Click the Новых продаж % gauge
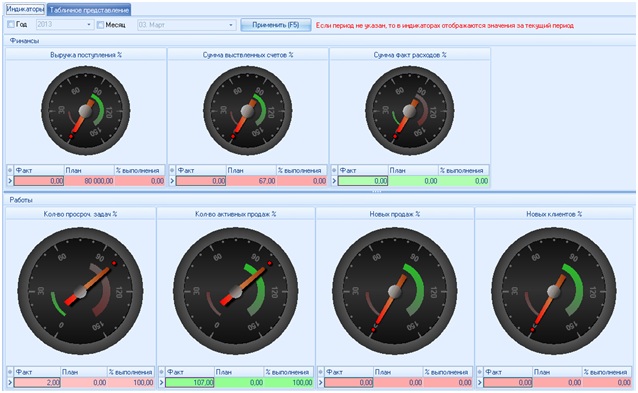 395,291
